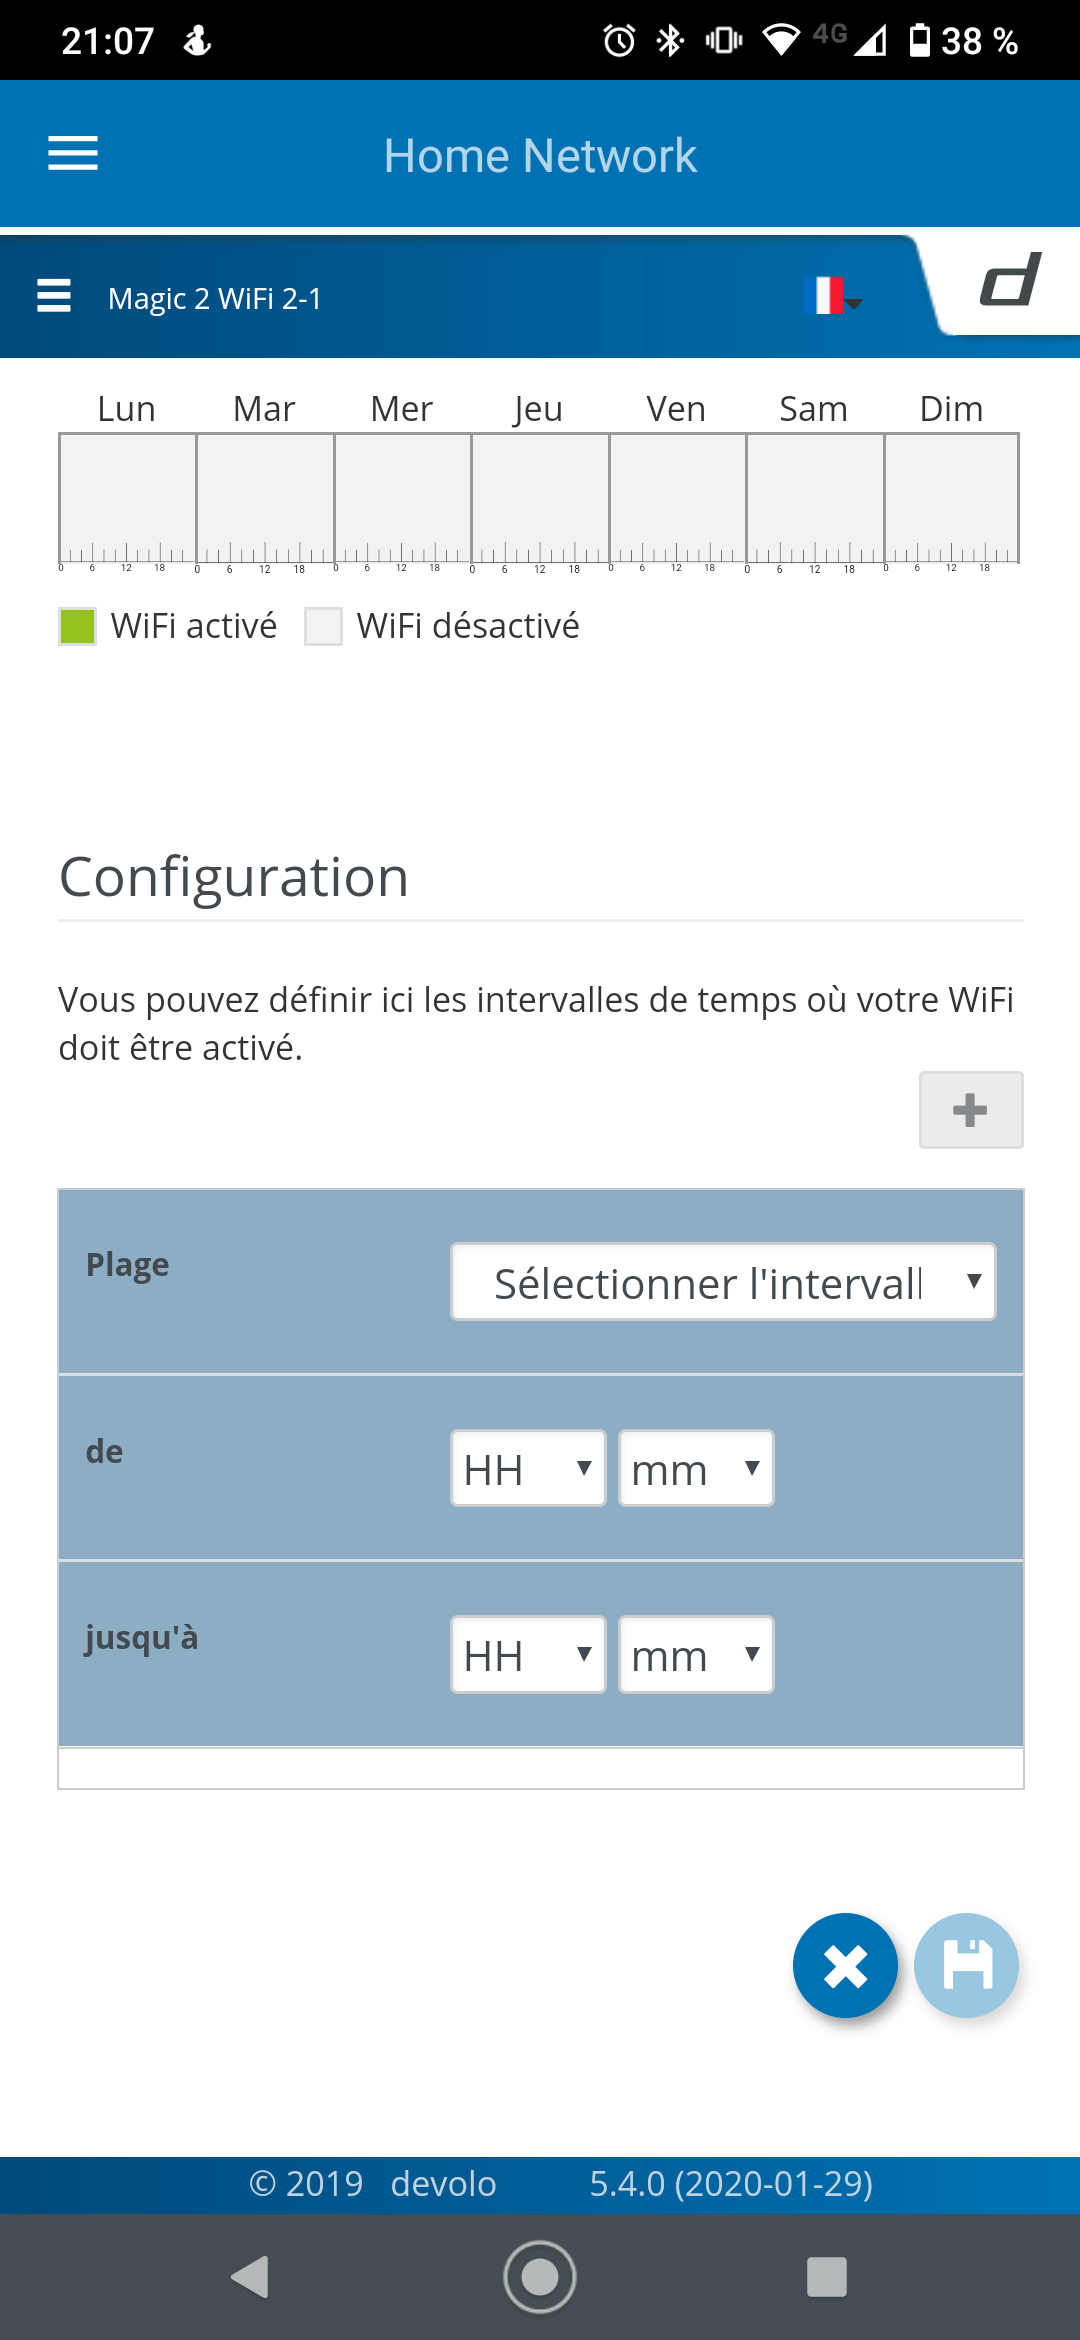The height and width of the screenshot is (2340, 1080).
Task: Open the start hour HH dropdown
Action: (528, 1469)
